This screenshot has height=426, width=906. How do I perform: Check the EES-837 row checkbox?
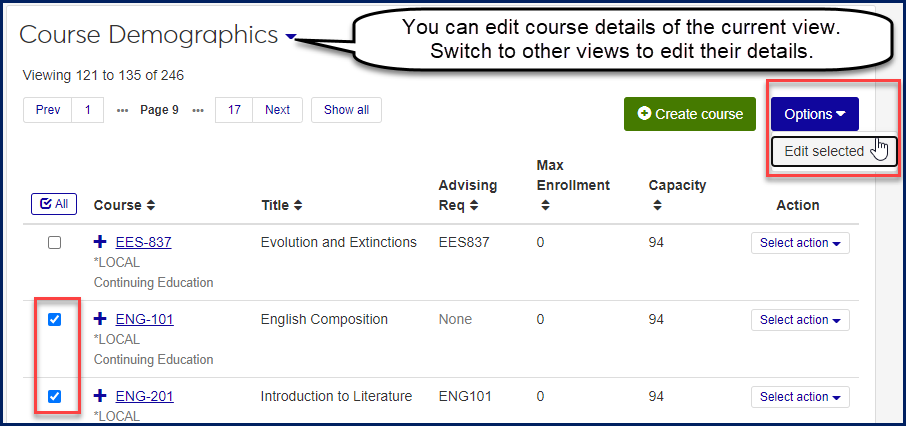pyautogui.click(x=55, y=242)
